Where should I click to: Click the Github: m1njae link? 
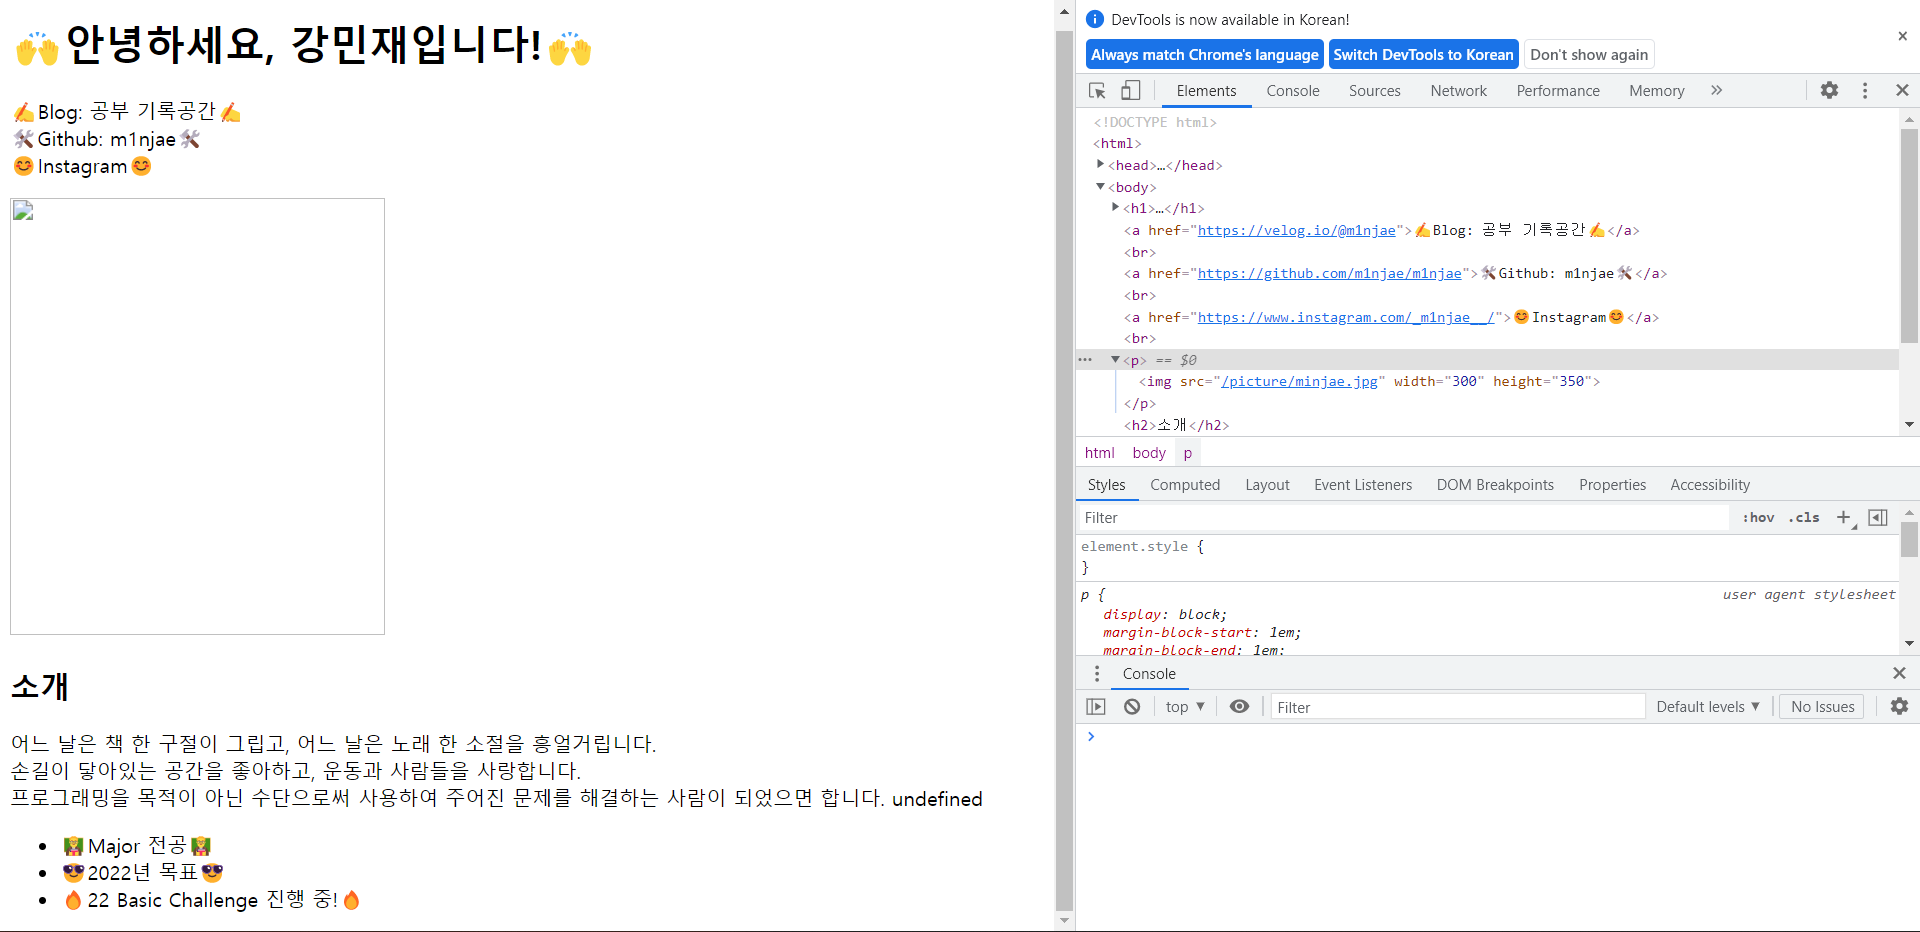(x=107, y=139)
